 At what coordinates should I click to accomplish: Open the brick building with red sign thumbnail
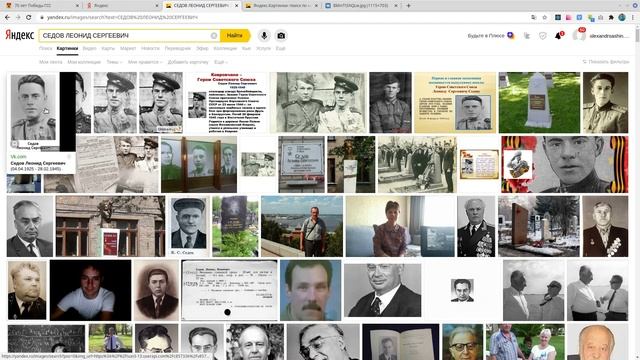[110, 226]
